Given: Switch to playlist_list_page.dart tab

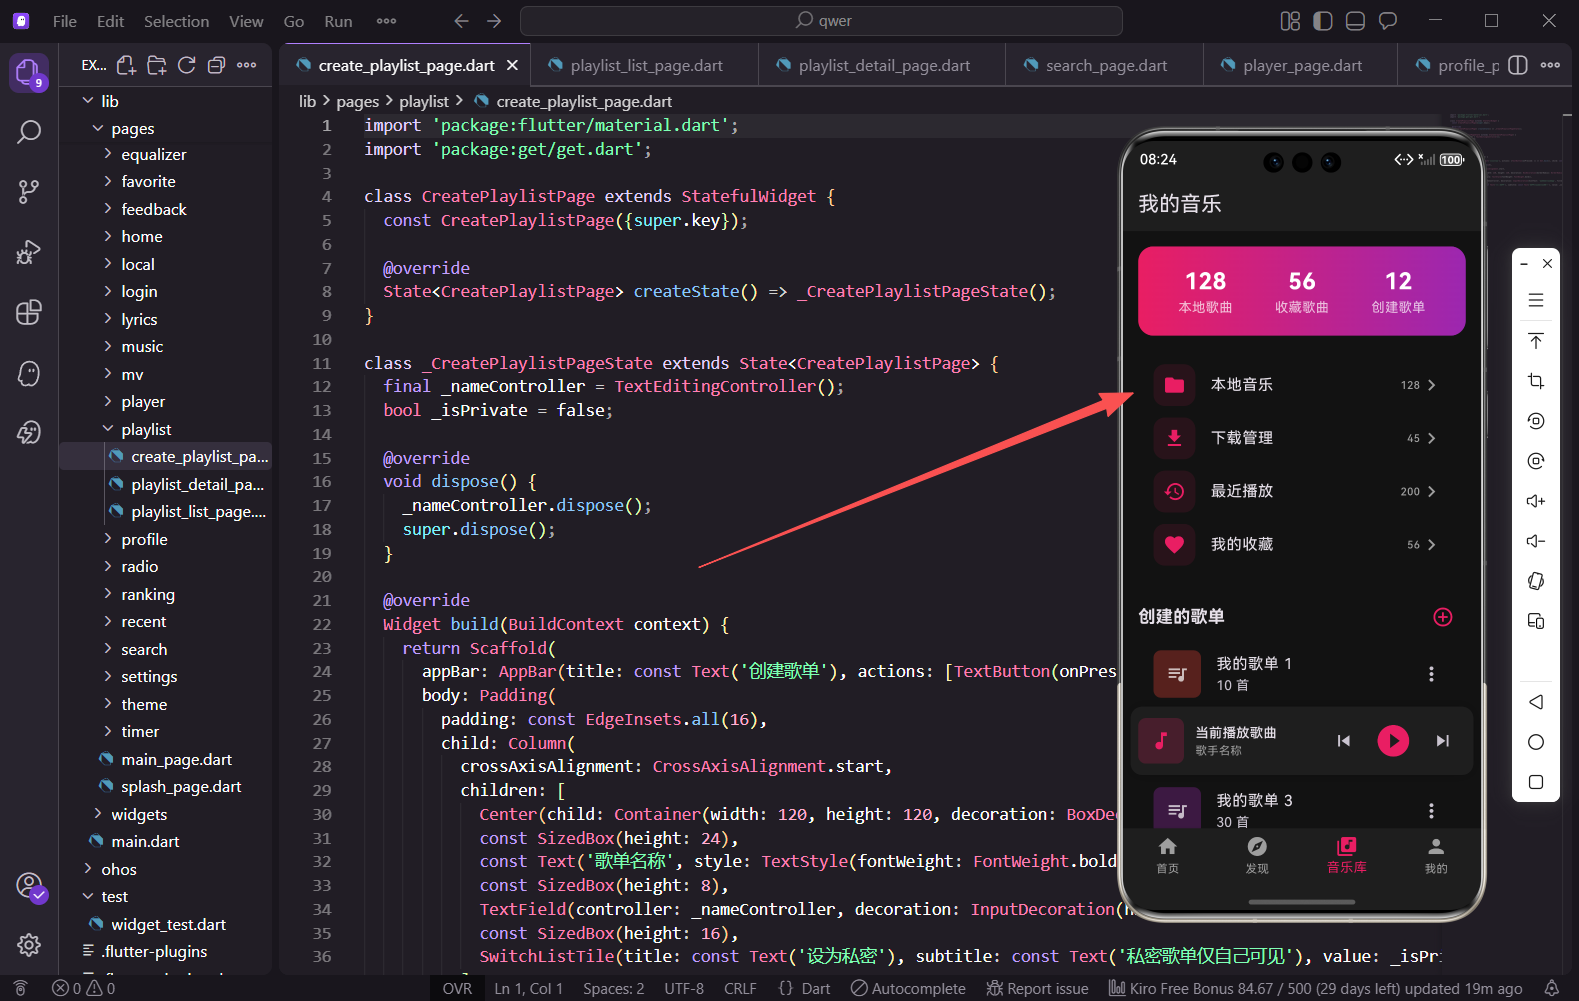Looking at the screenshot, I should click(x=645, y=65).
